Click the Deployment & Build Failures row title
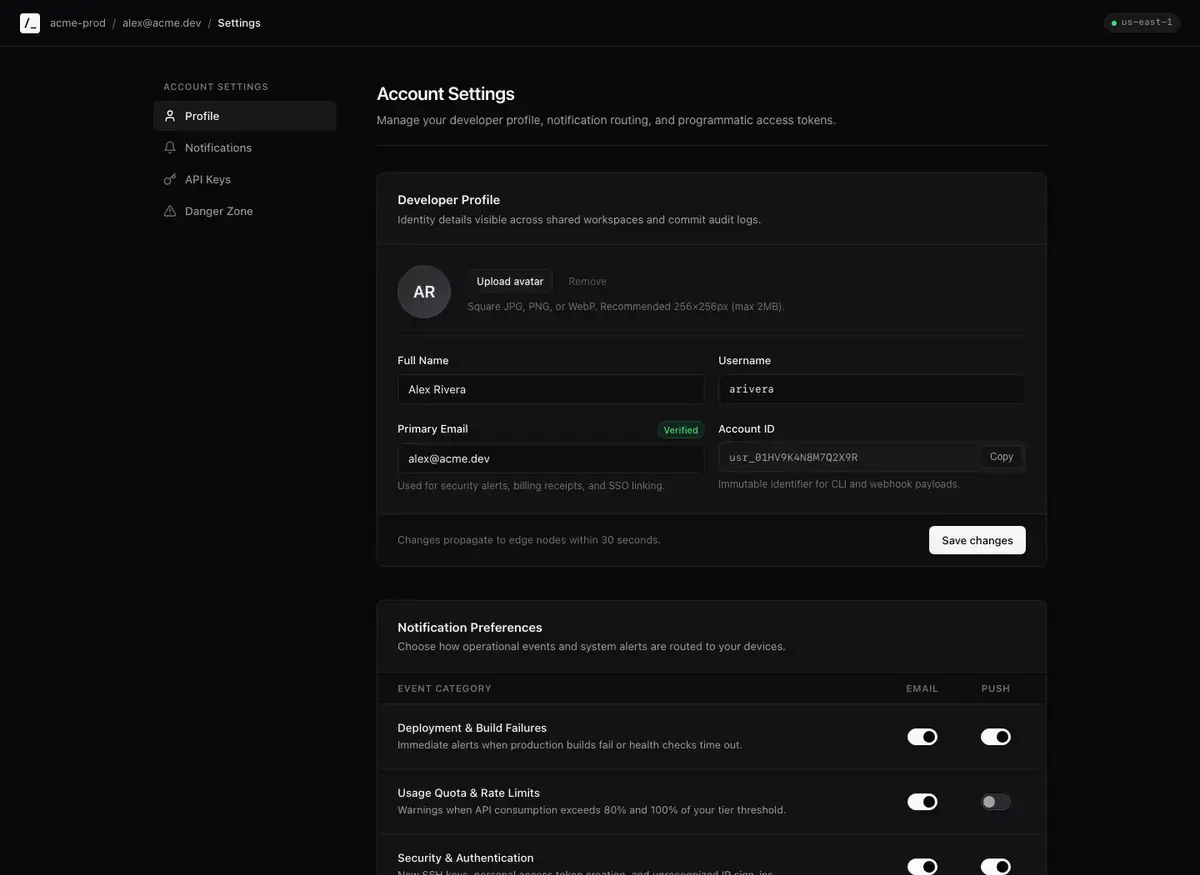 472,728
